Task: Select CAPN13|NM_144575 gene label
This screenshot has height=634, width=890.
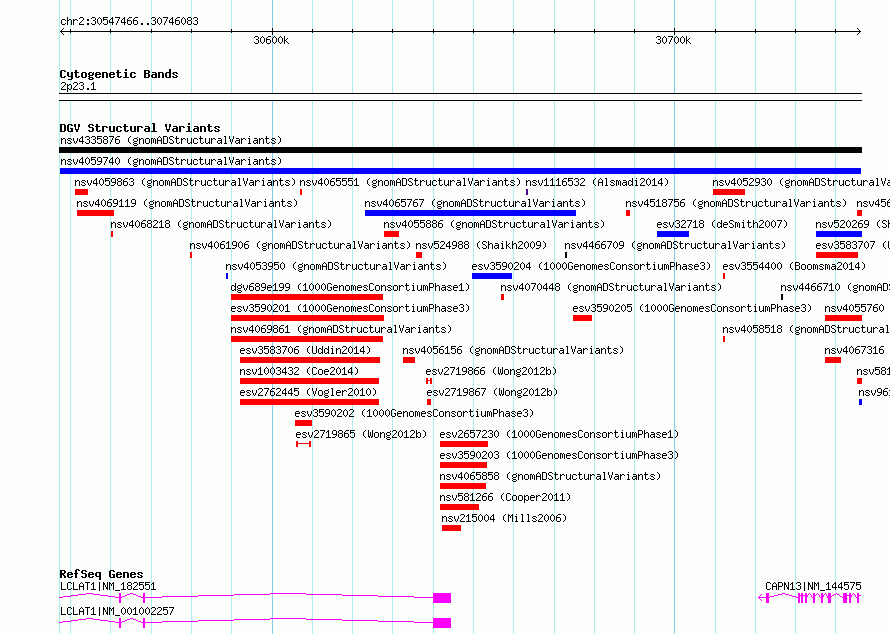Action: pos(813,586)
